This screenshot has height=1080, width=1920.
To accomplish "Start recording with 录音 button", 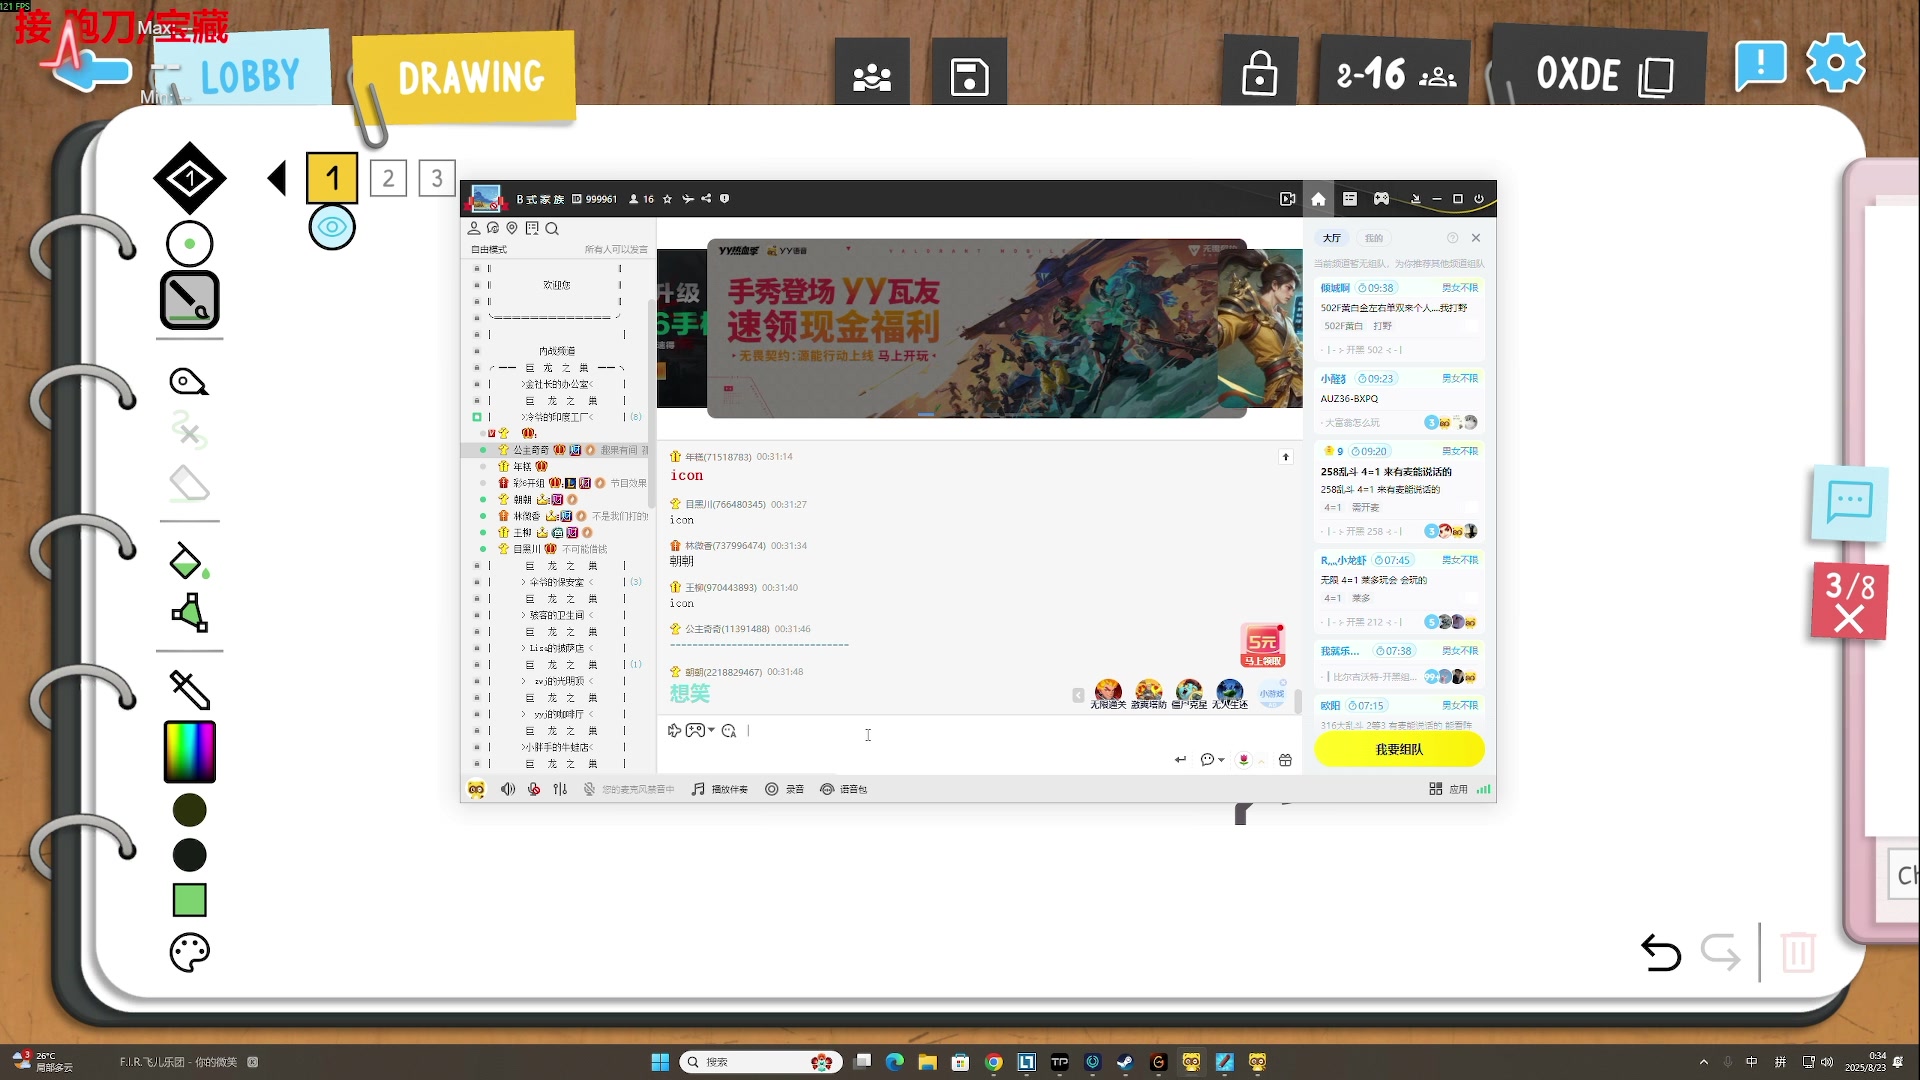I will coord(785,789).
